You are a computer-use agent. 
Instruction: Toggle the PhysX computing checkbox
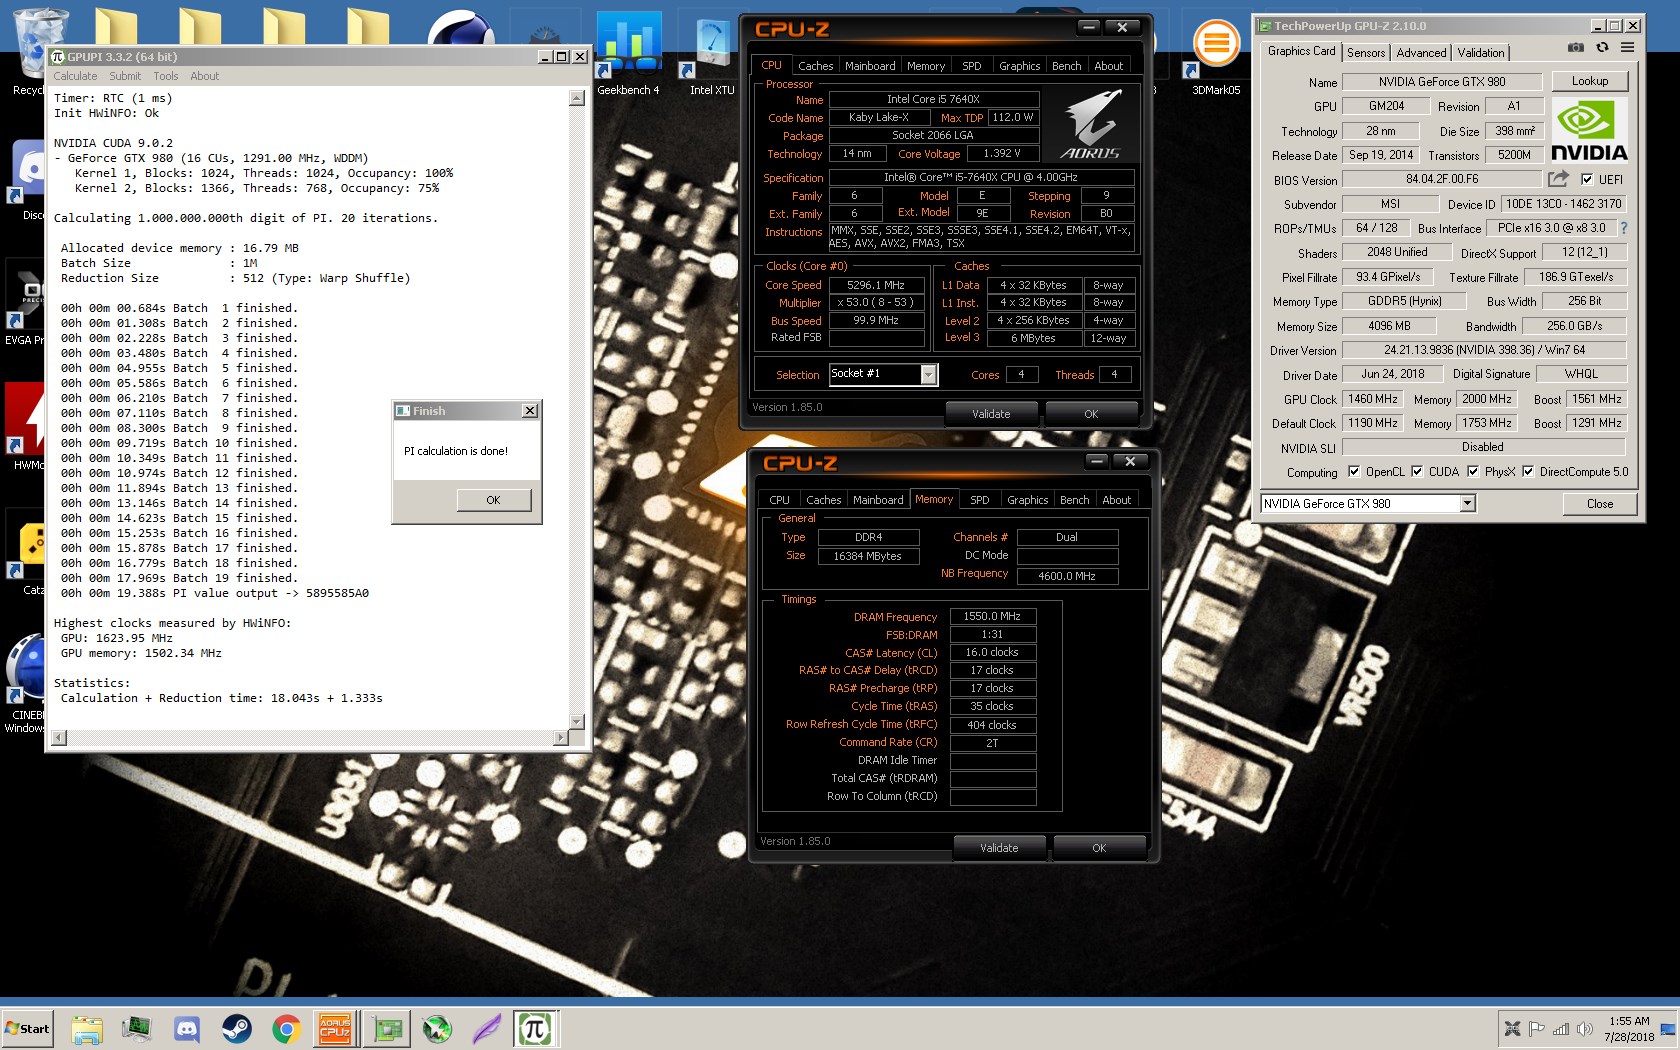point(1473,472)
